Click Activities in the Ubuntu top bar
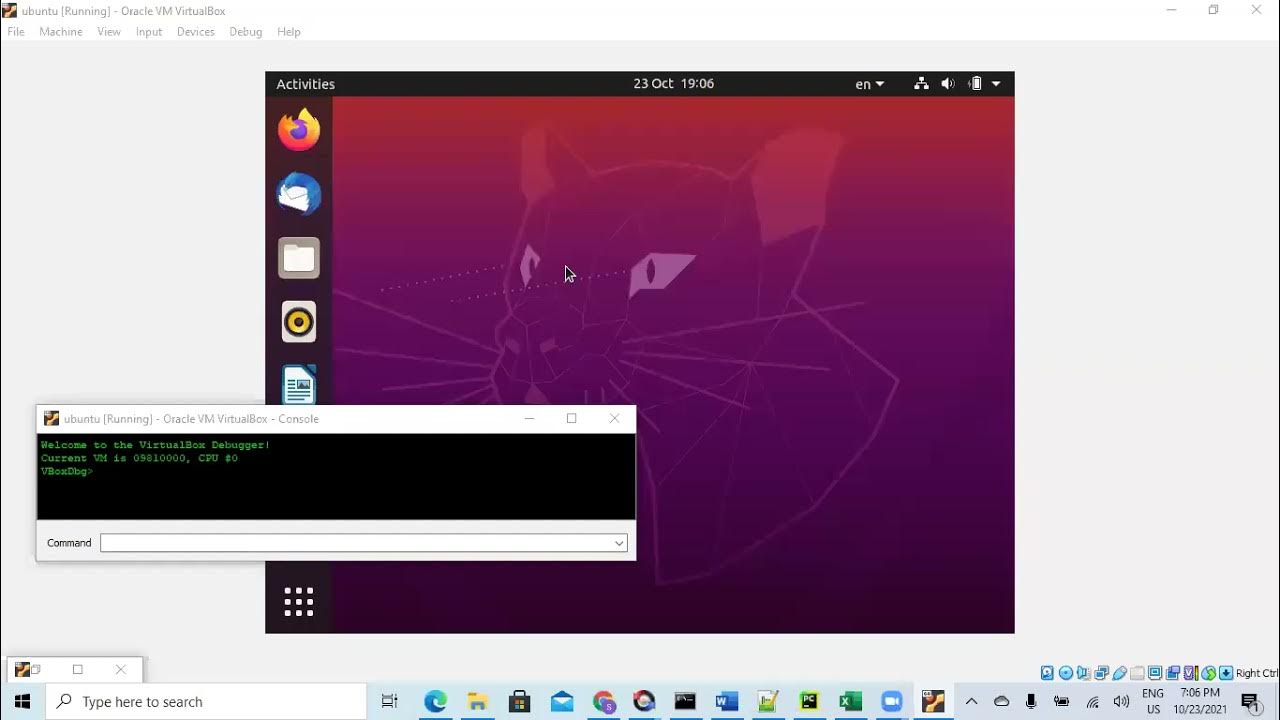 tap(305, 84)
